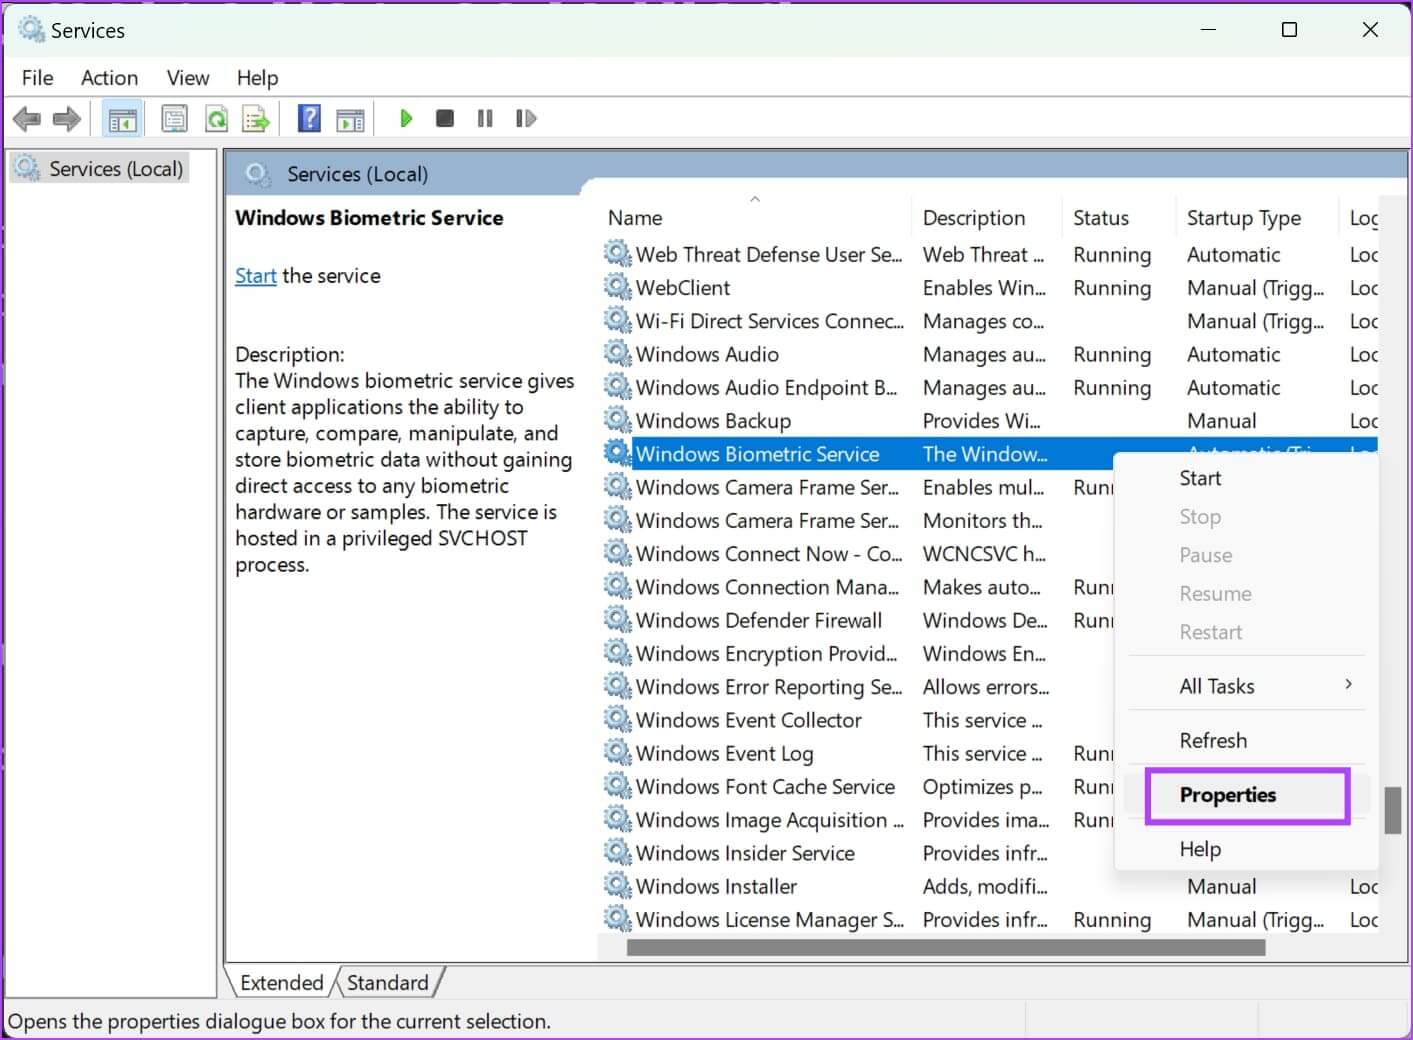
Task: Click the Monitors th... description cell
Action: coord(982,520)
